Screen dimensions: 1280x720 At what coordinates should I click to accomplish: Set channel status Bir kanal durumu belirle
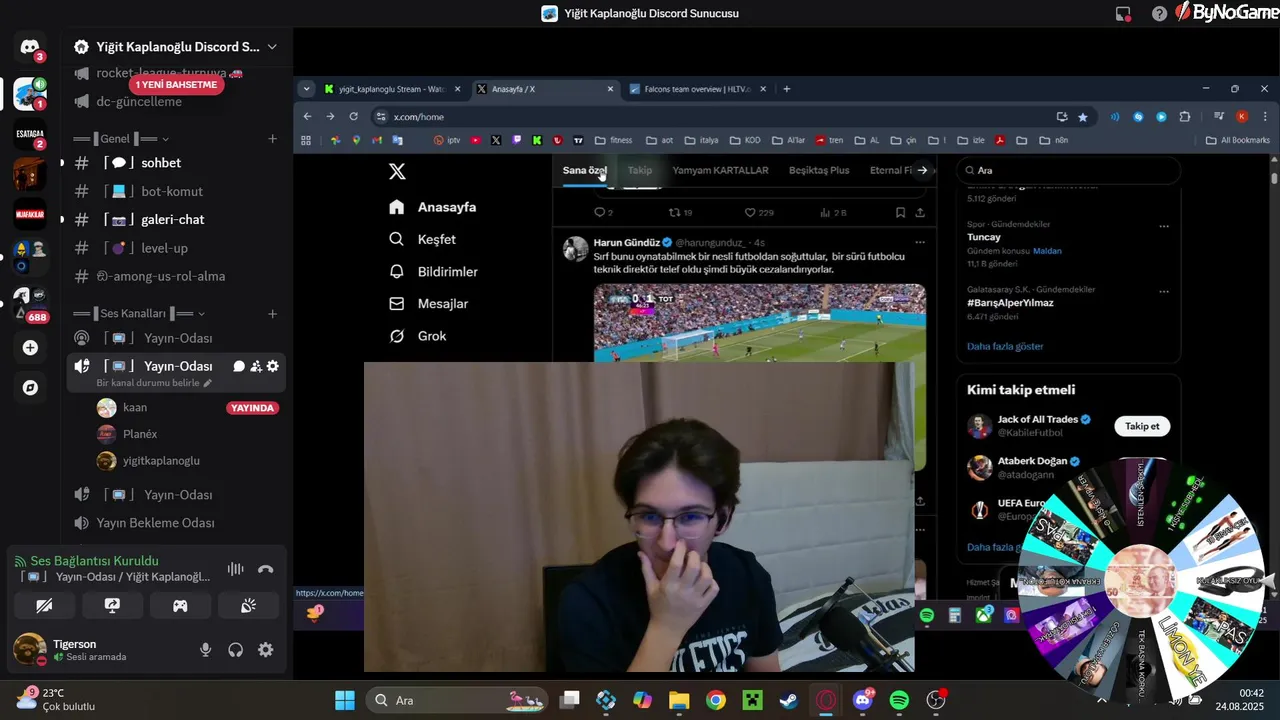coord(154,383)
